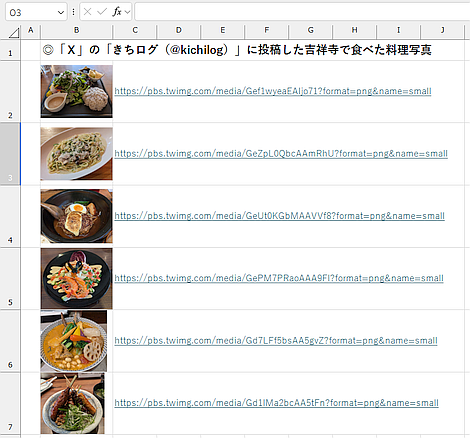Viewport: 470px width, 438px height.
Task: Select row 3 header
Action: coord(10,154)
